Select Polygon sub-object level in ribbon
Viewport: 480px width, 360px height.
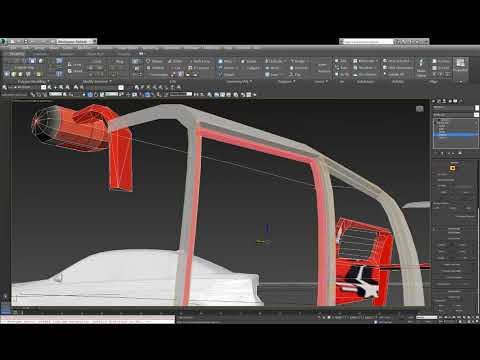point(28,74)
